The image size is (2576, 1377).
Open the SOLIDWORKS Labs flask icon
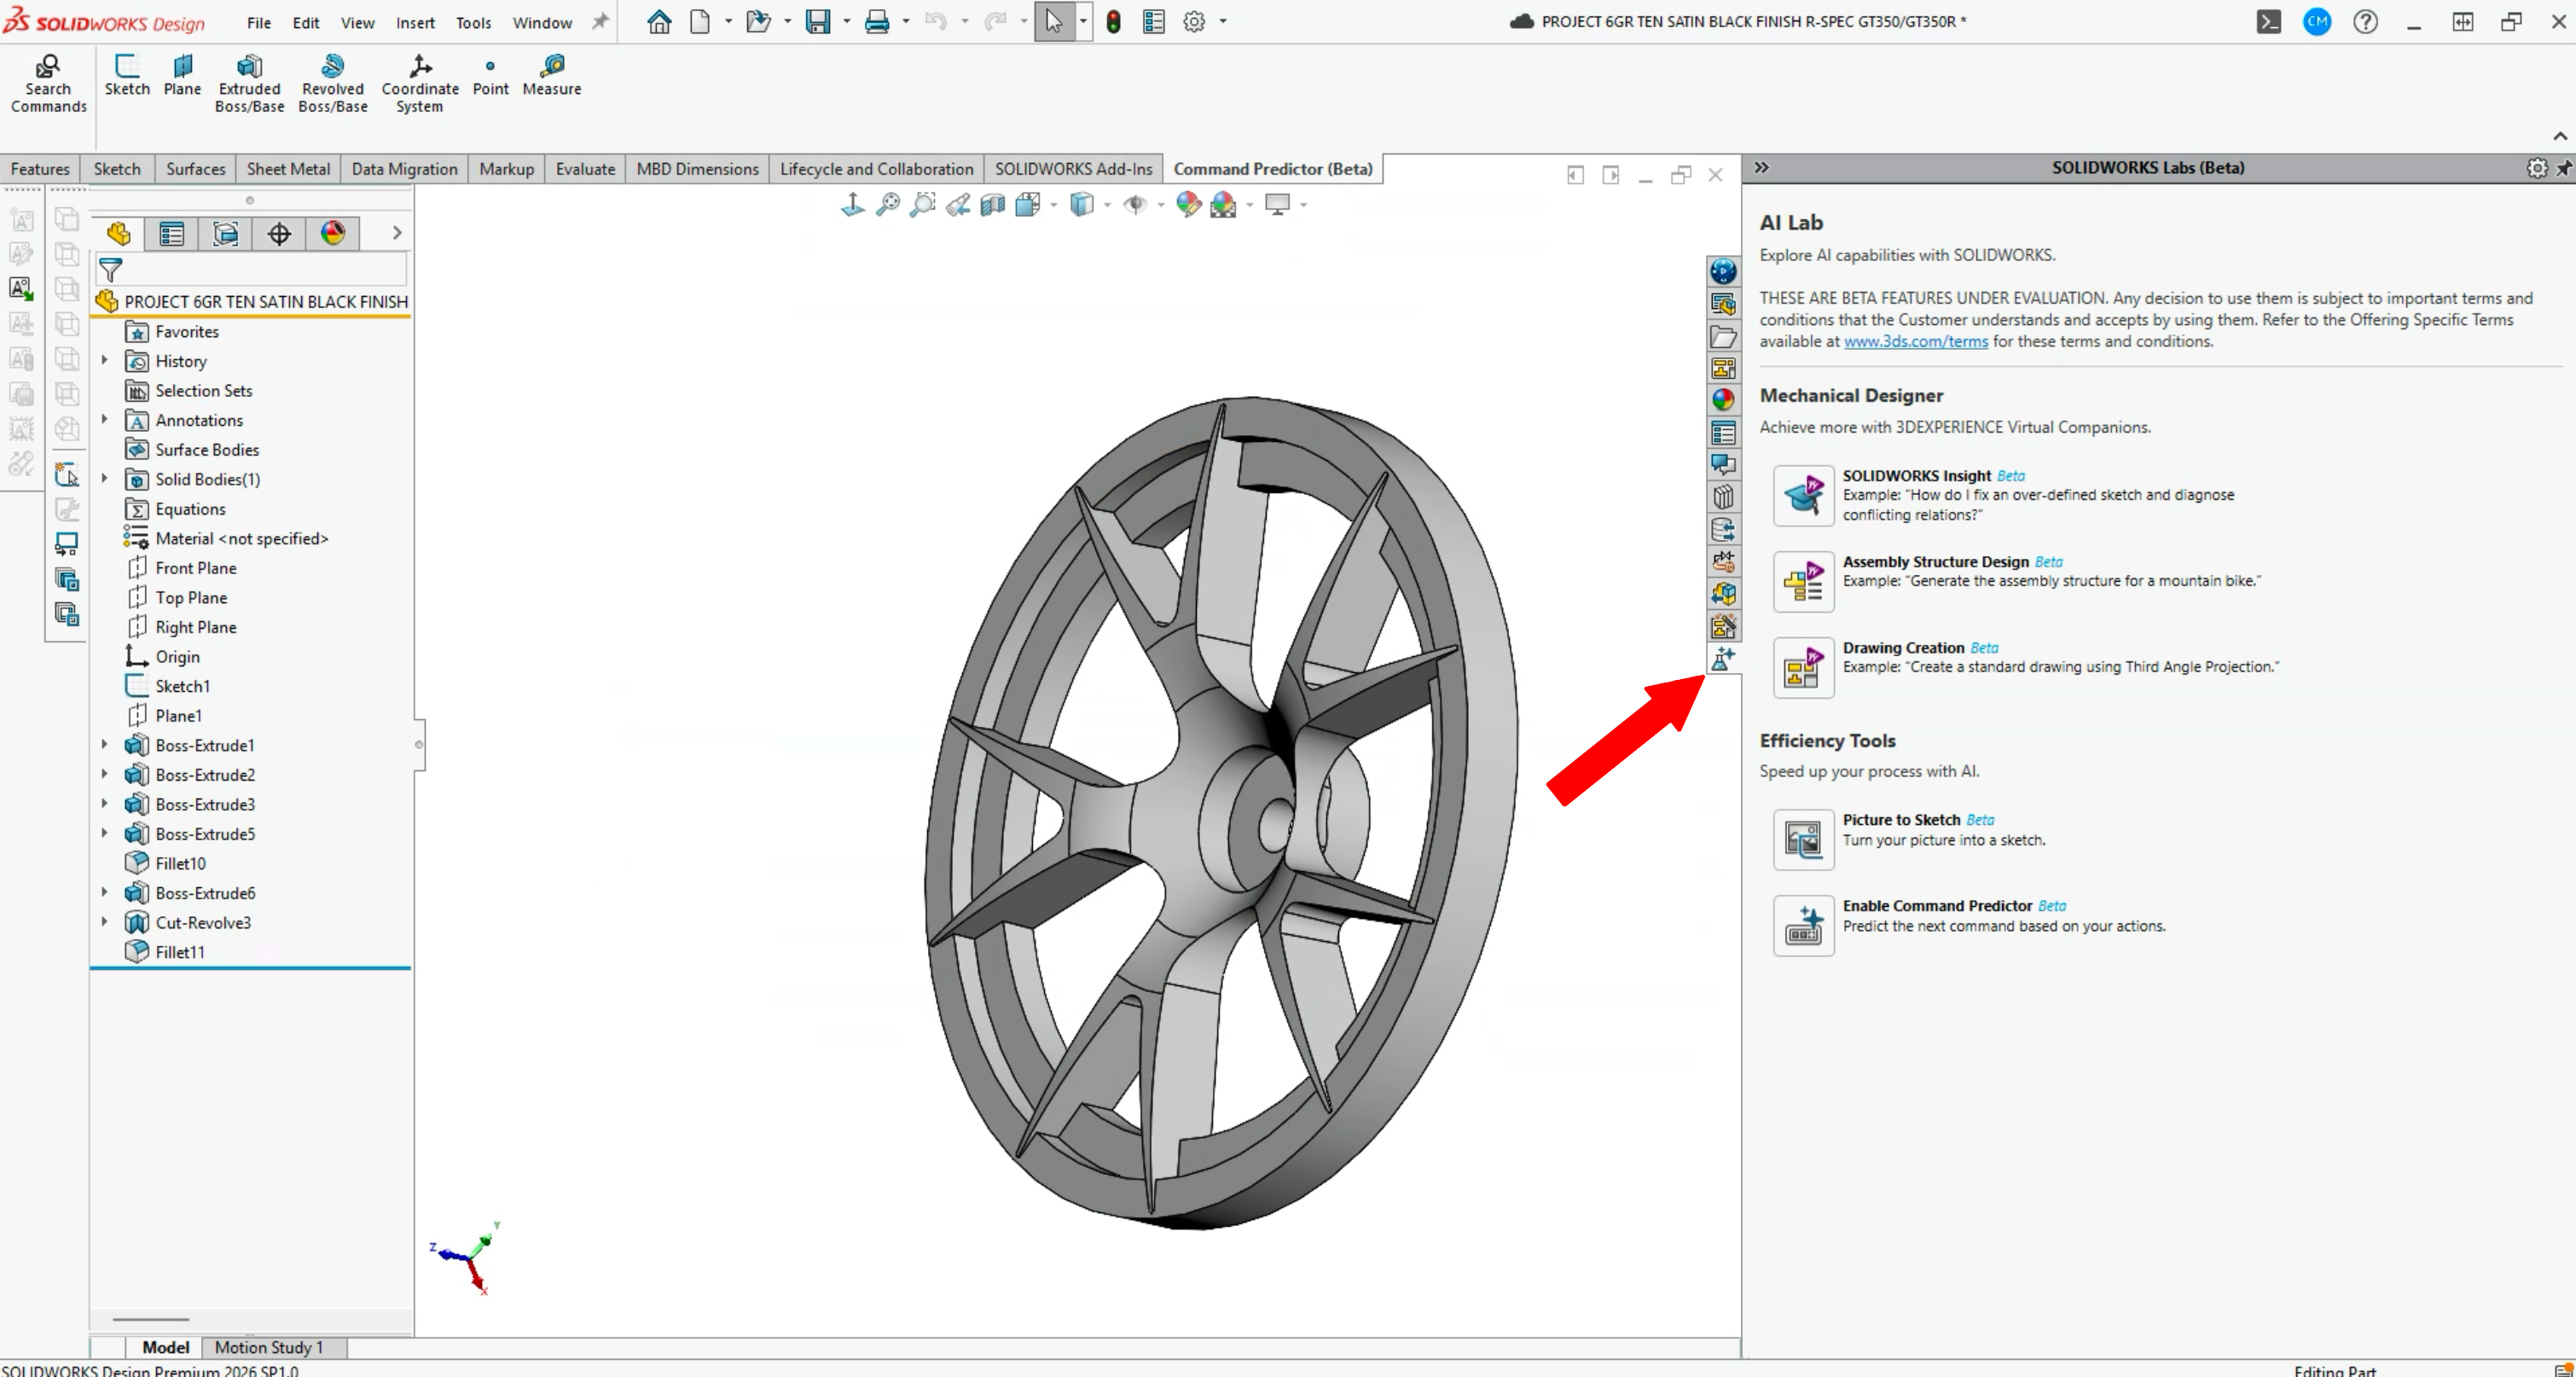tap(1722, 658)
